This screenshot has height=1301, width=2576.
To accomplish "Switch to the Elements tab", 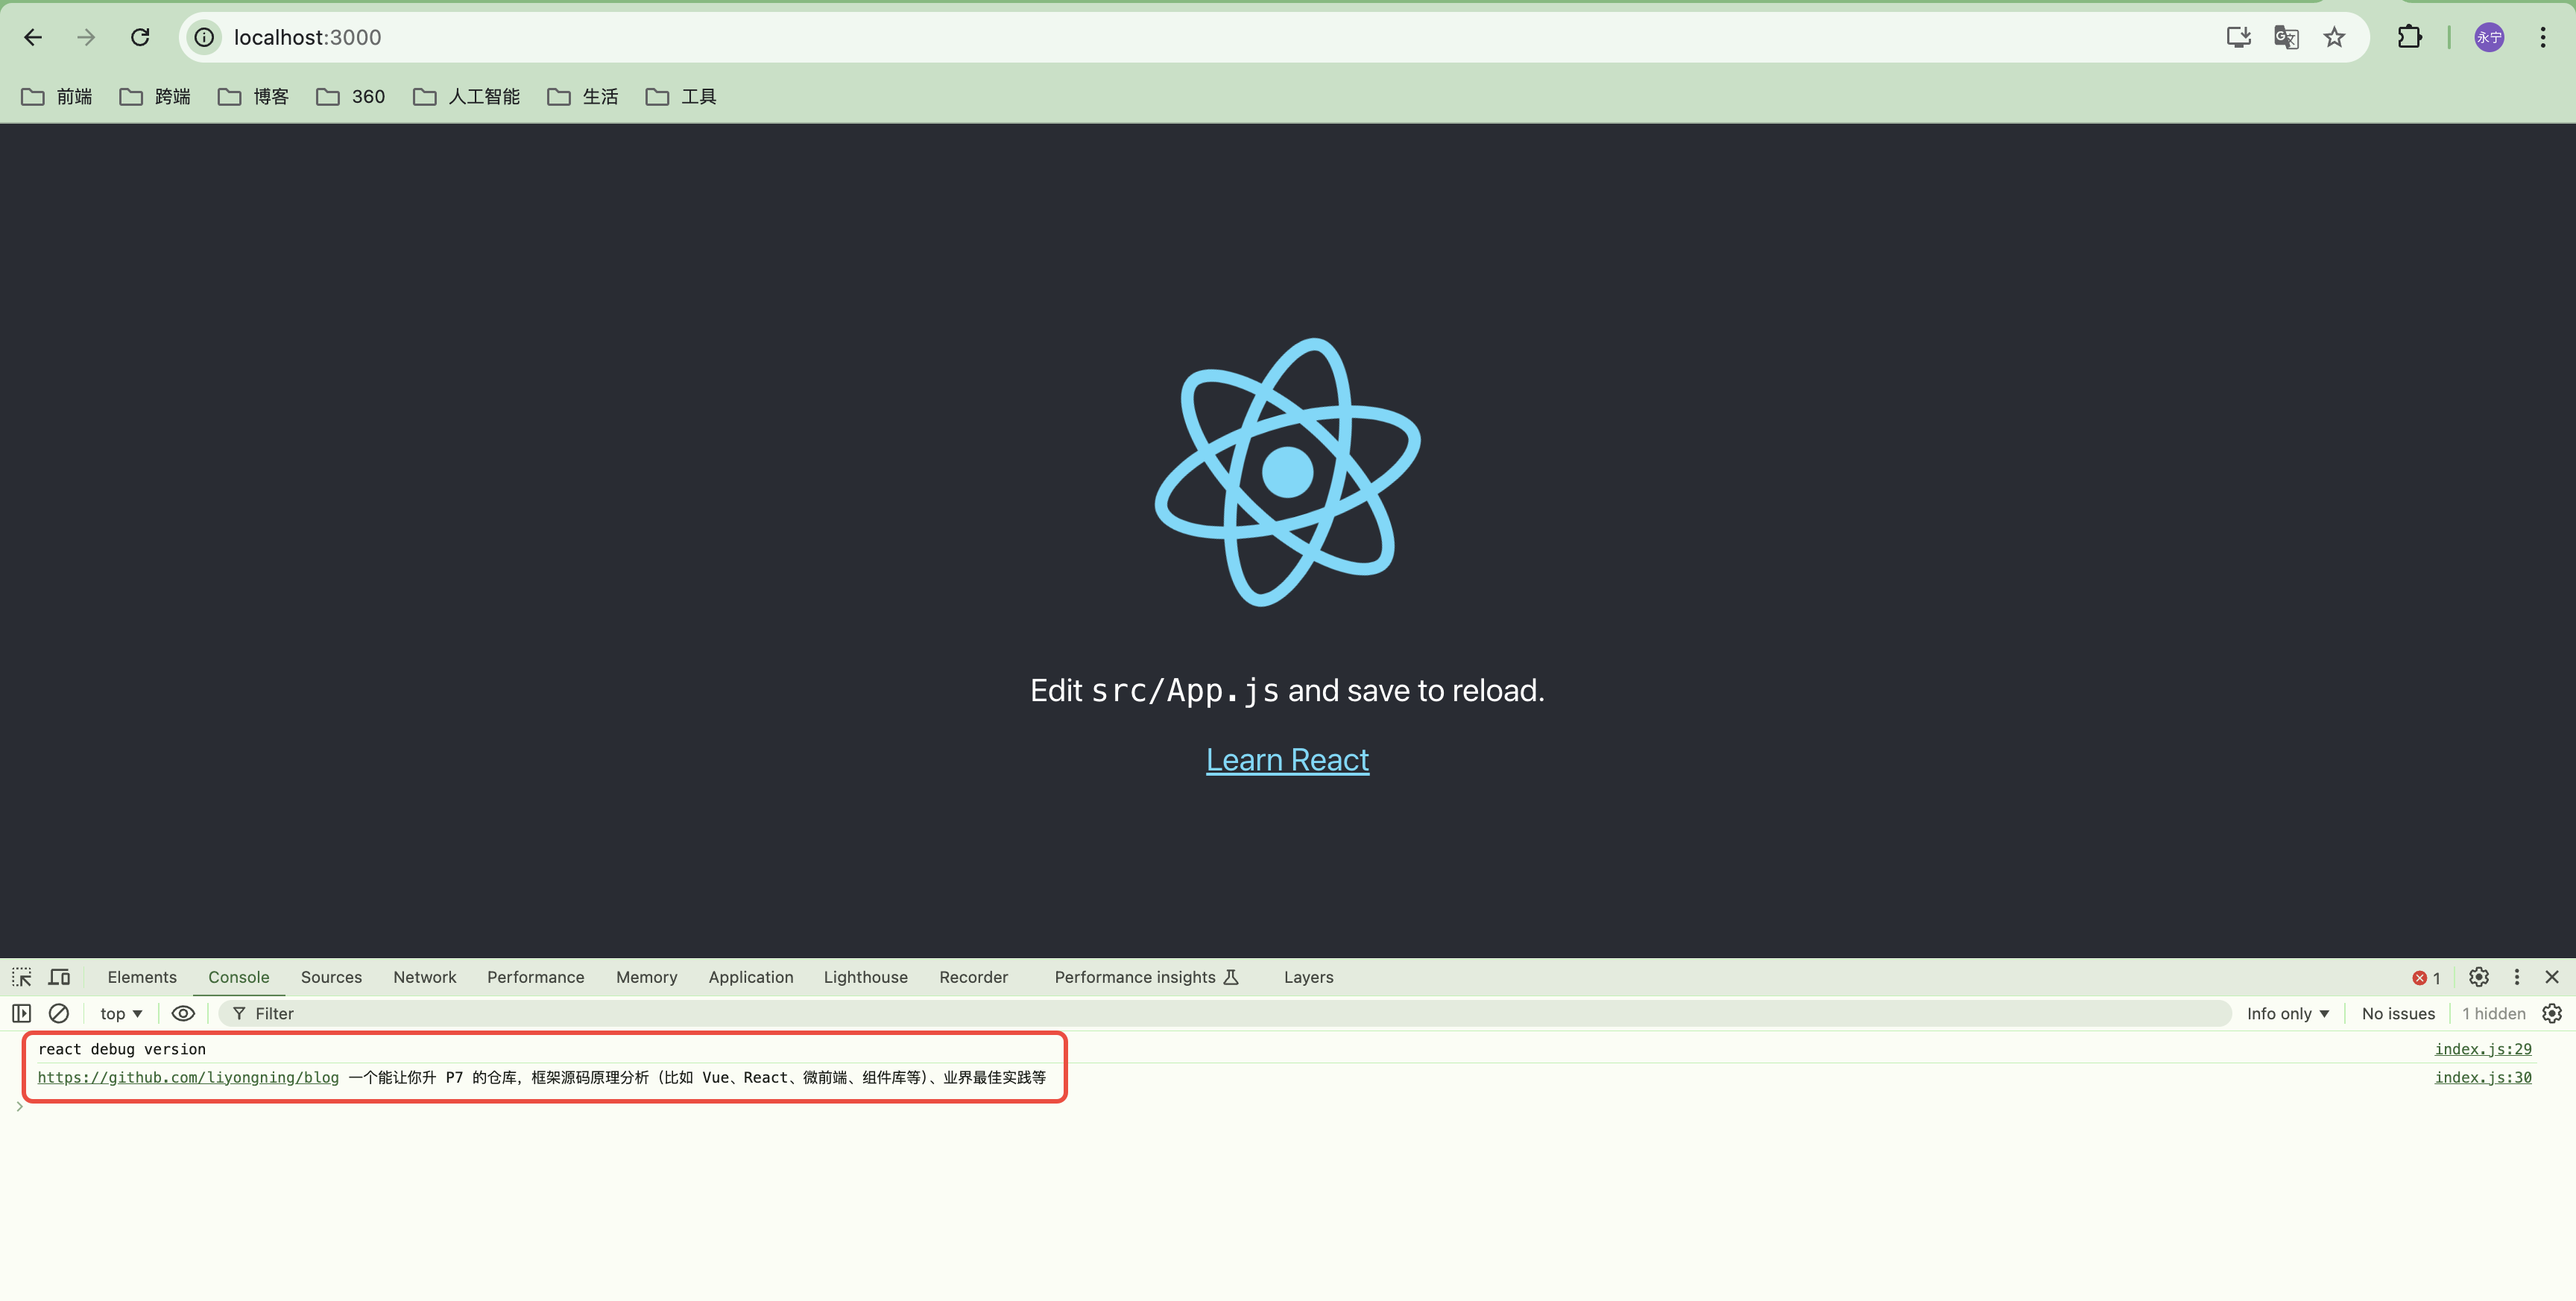I will 142,977.
